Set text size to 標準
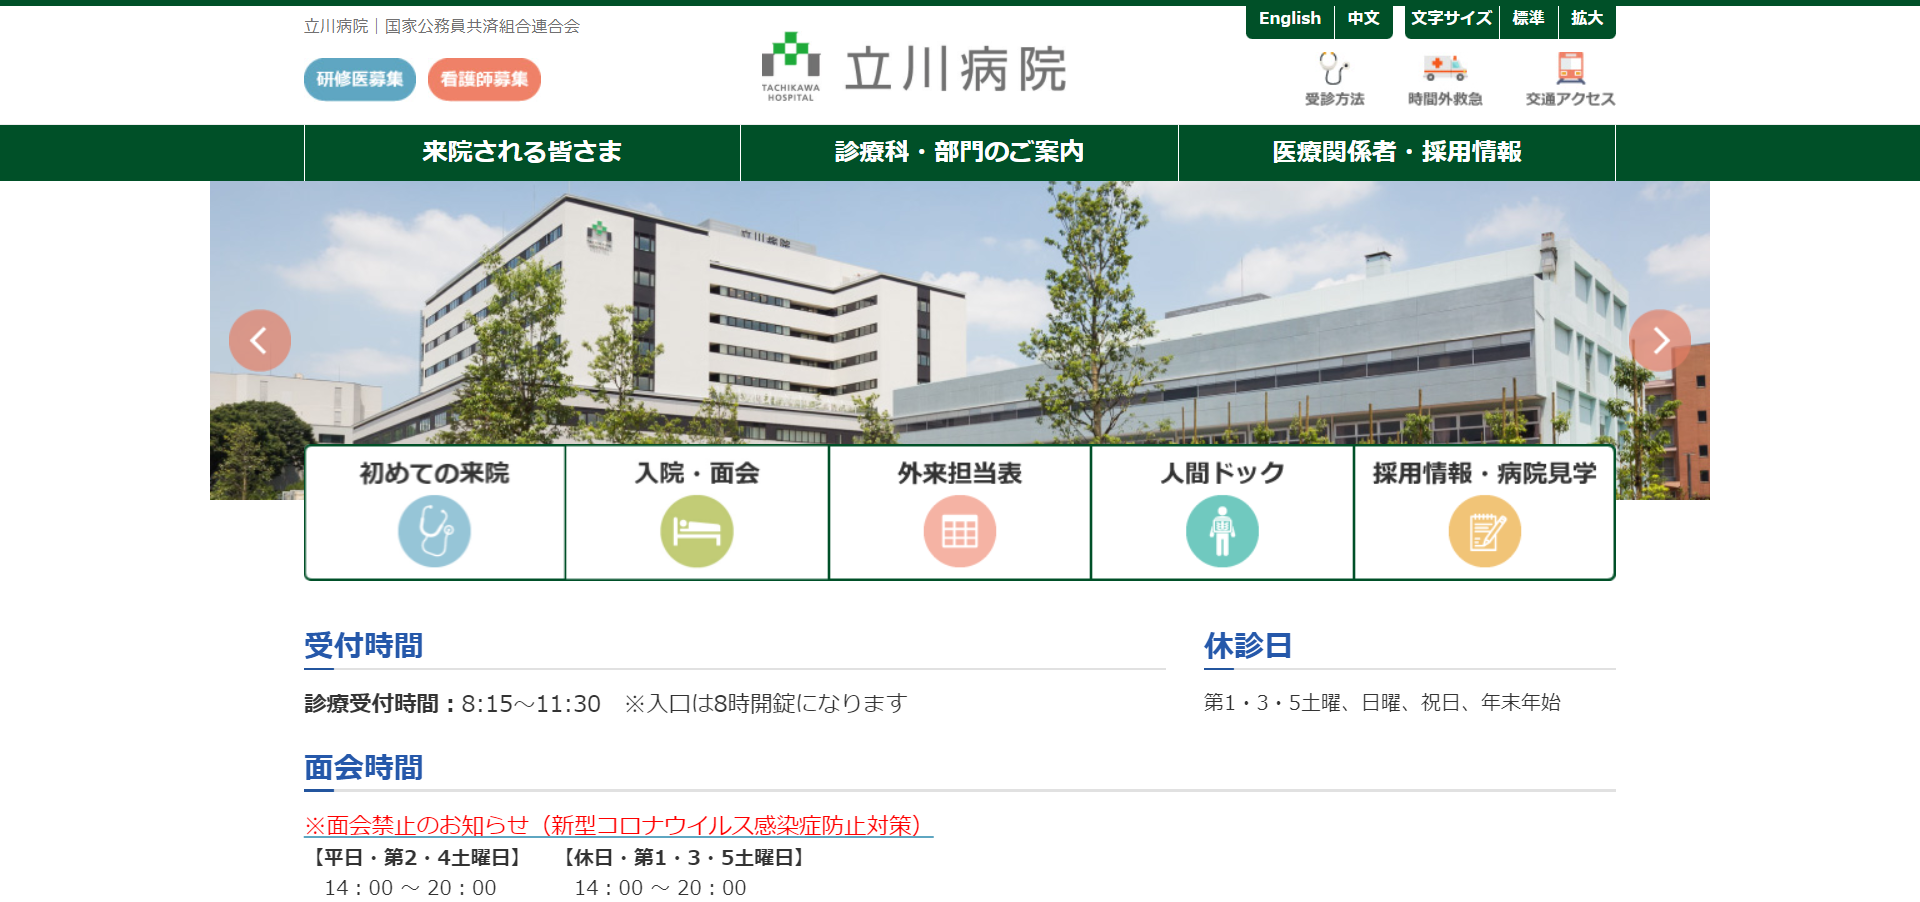The image size is (1920, 902). 1528,19
